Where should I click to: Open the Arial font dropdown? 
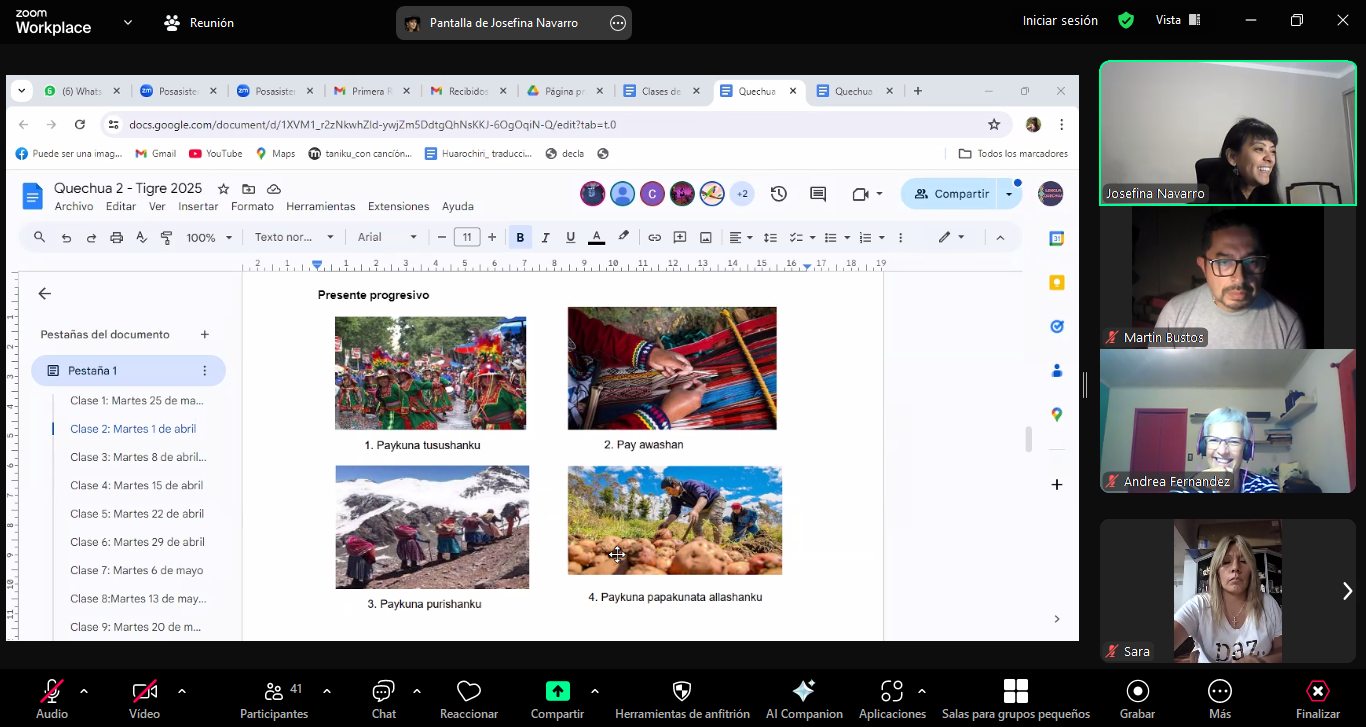(x=387, y=237)
